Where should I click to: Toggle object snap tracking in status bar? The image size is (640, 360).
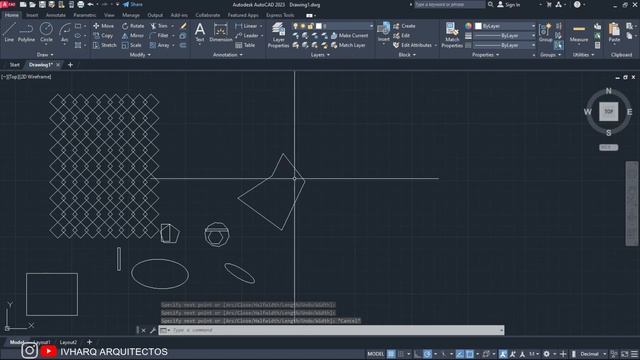460,354
